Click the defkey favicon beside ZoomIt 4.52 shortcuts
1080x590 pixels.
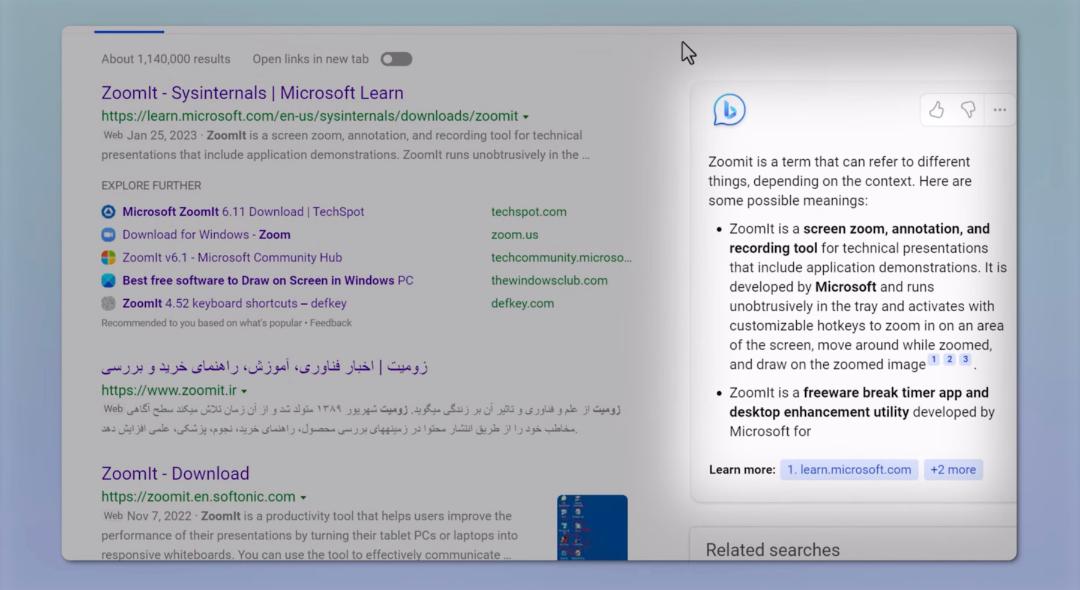coord(108,303)
